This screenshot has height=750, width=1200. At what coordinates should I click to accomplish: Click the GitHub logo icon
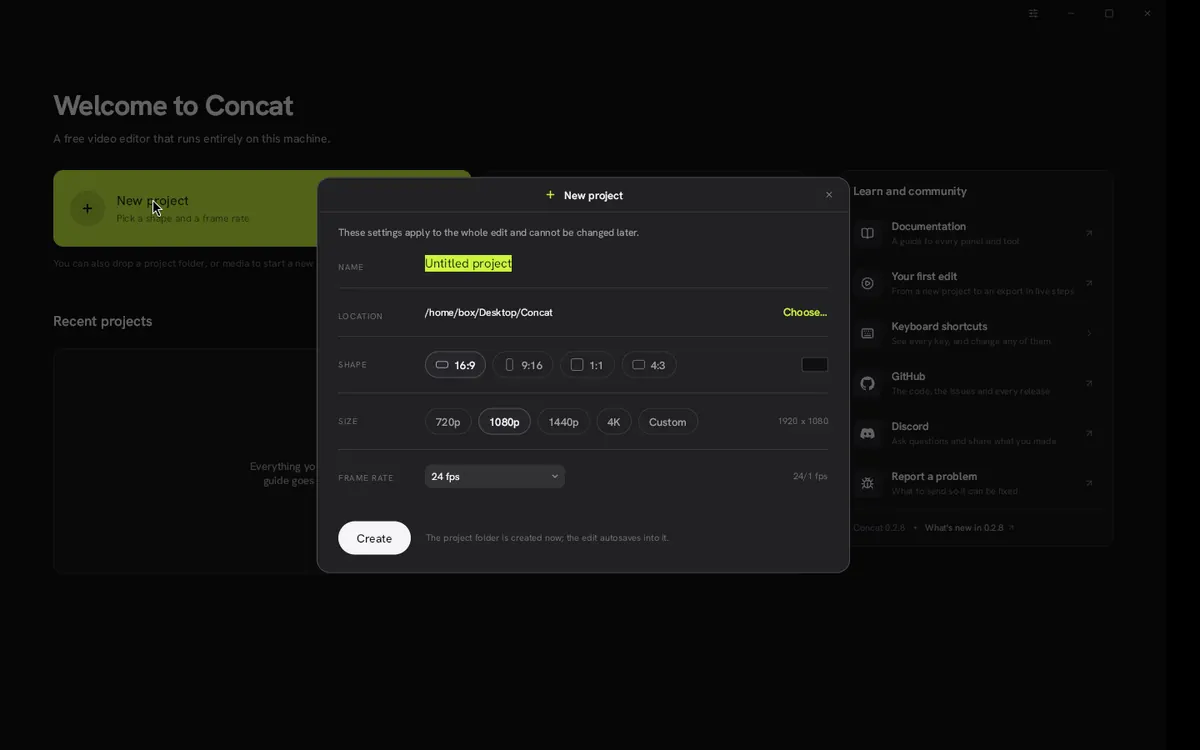tap(867, 383)
